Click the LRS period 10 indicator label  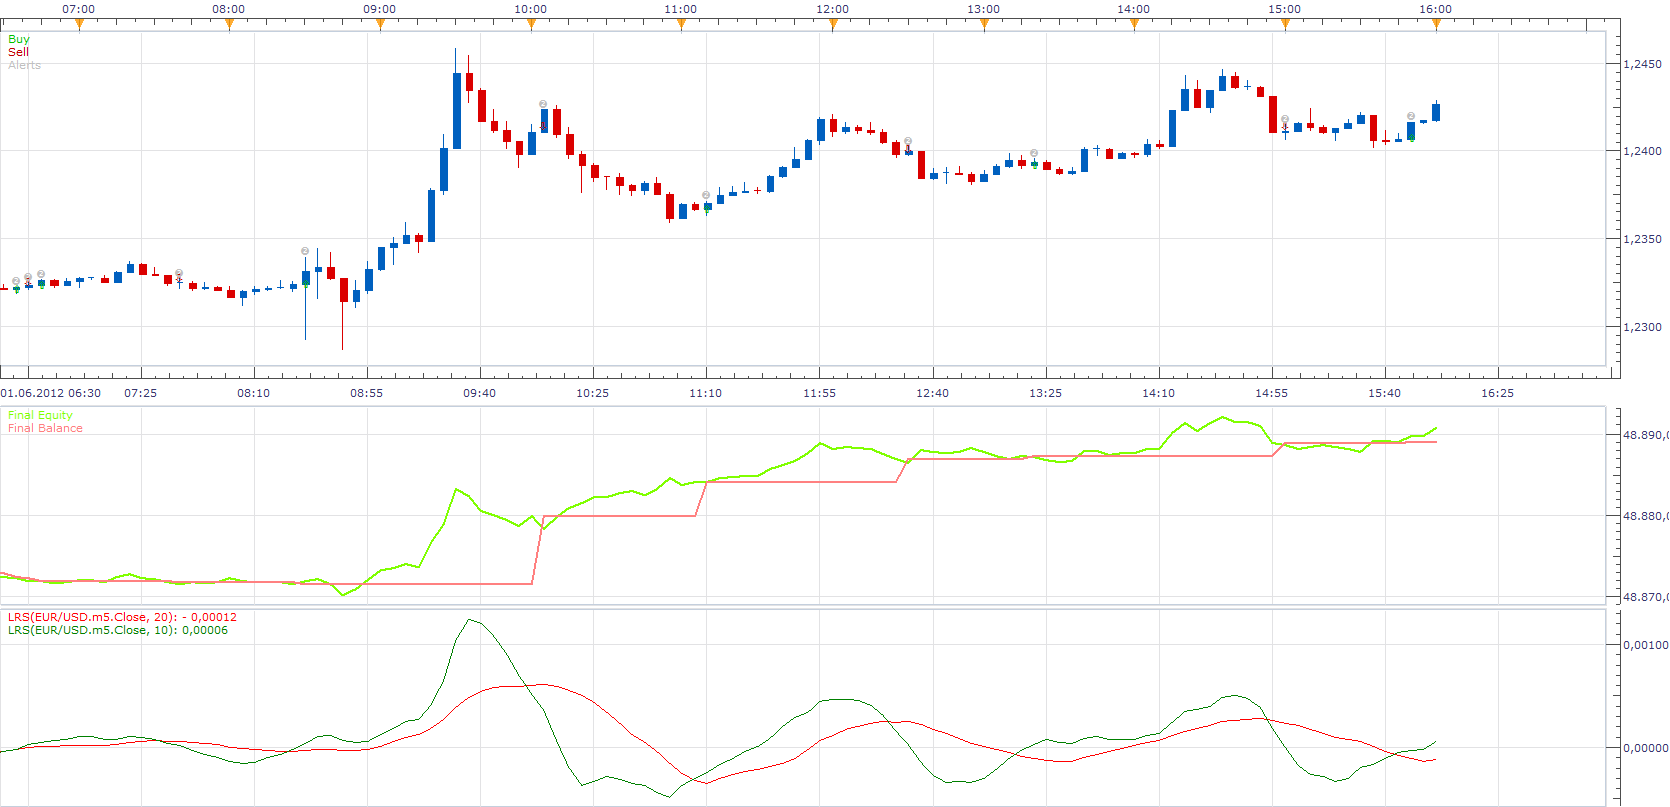click(x=118, y=630)
